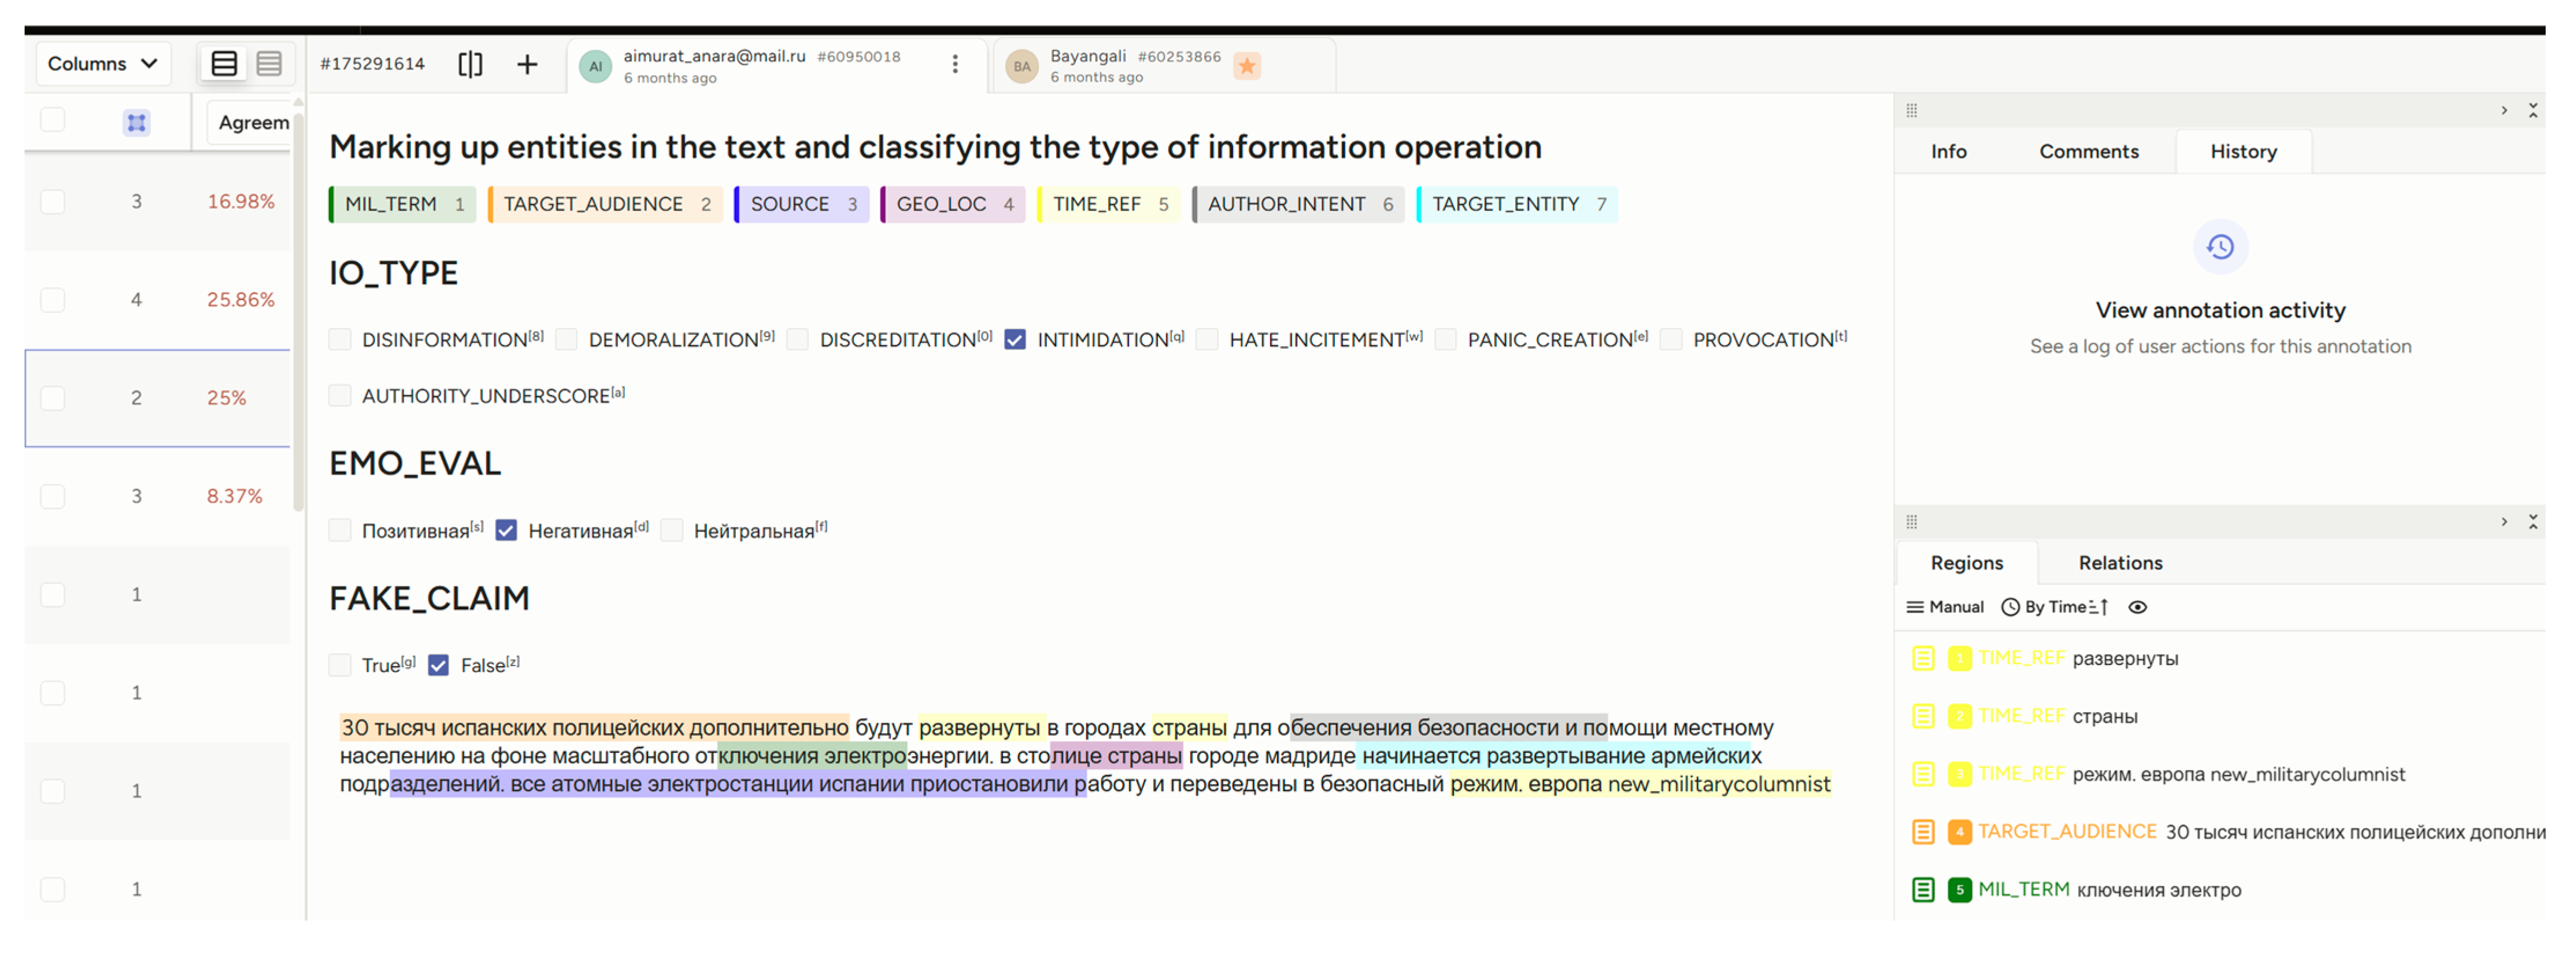Screen dimensions: 2576x954
Task: Open the Columns dropdown
Action: point(102,64)
